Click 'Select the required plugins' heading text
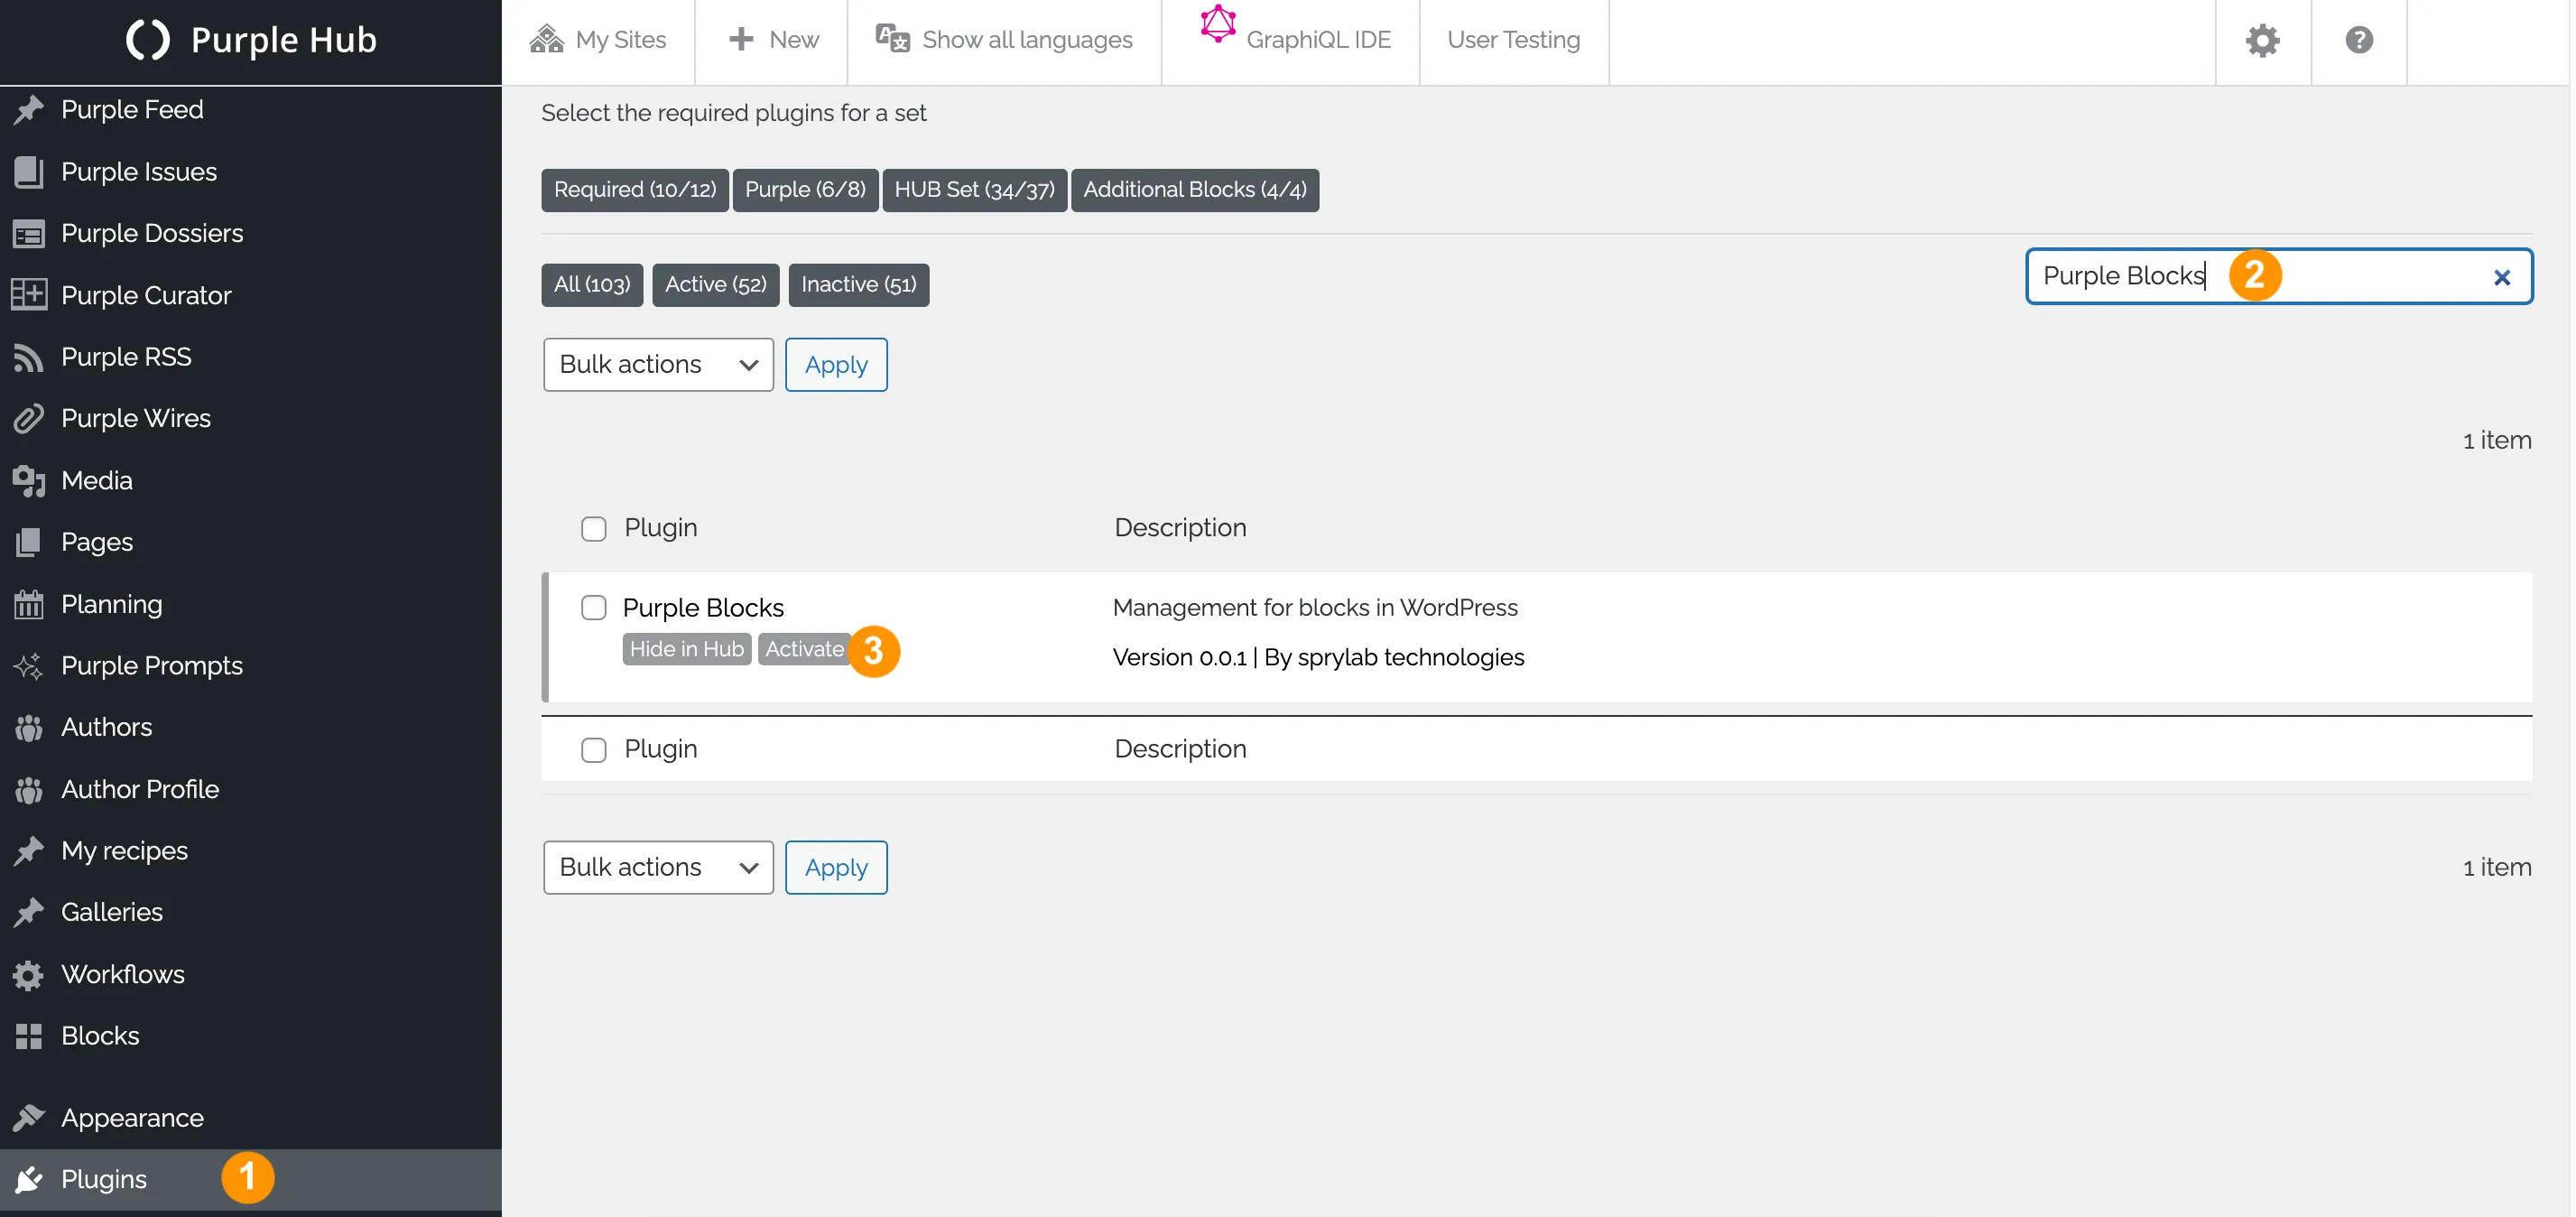 (x=734, y=113)
